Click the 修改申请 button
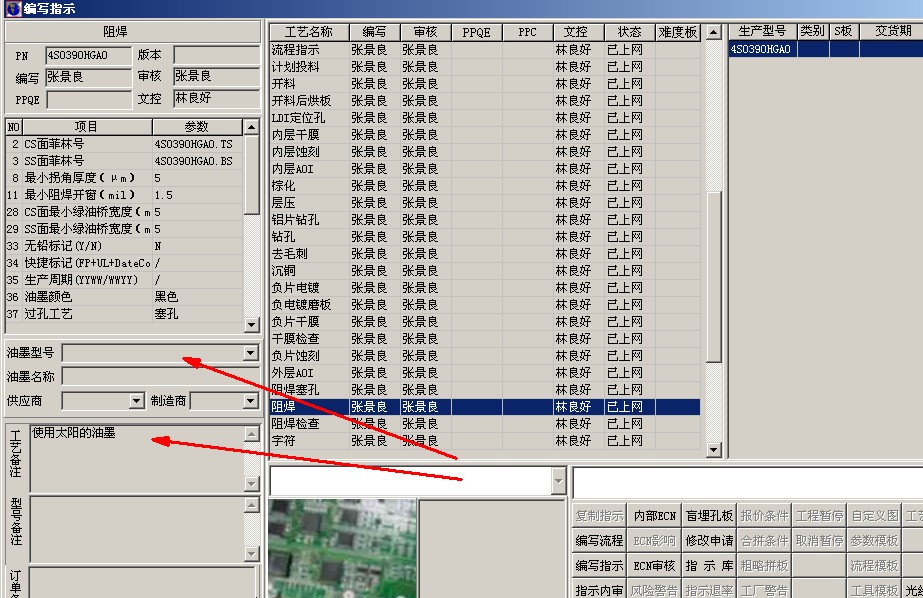 coord(709,541)
